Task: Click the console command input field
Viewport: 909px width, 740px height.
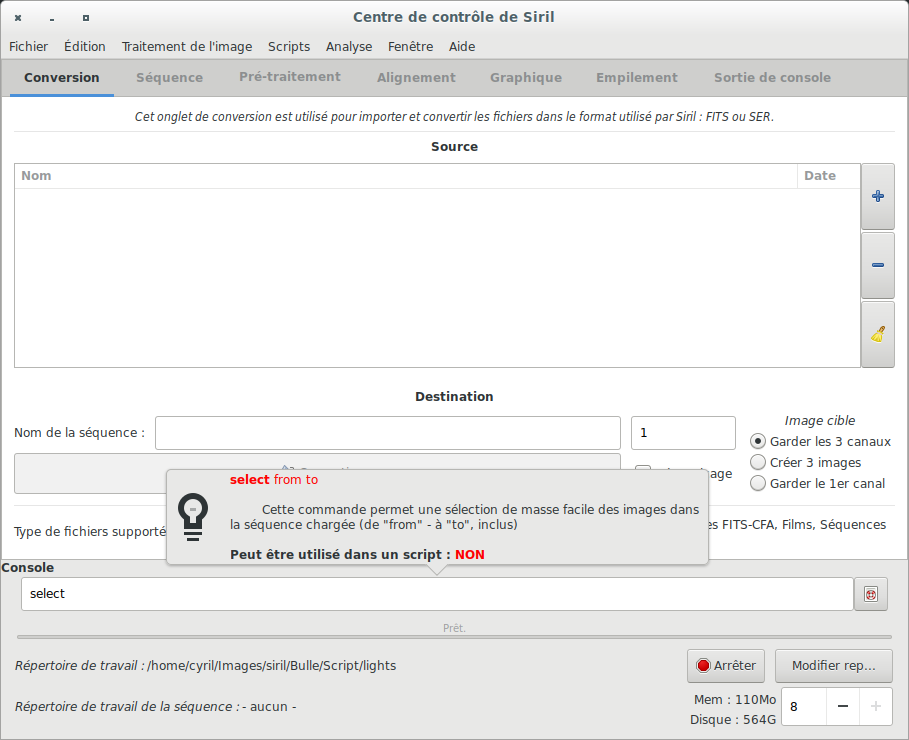Action: [x=437, y=594]
